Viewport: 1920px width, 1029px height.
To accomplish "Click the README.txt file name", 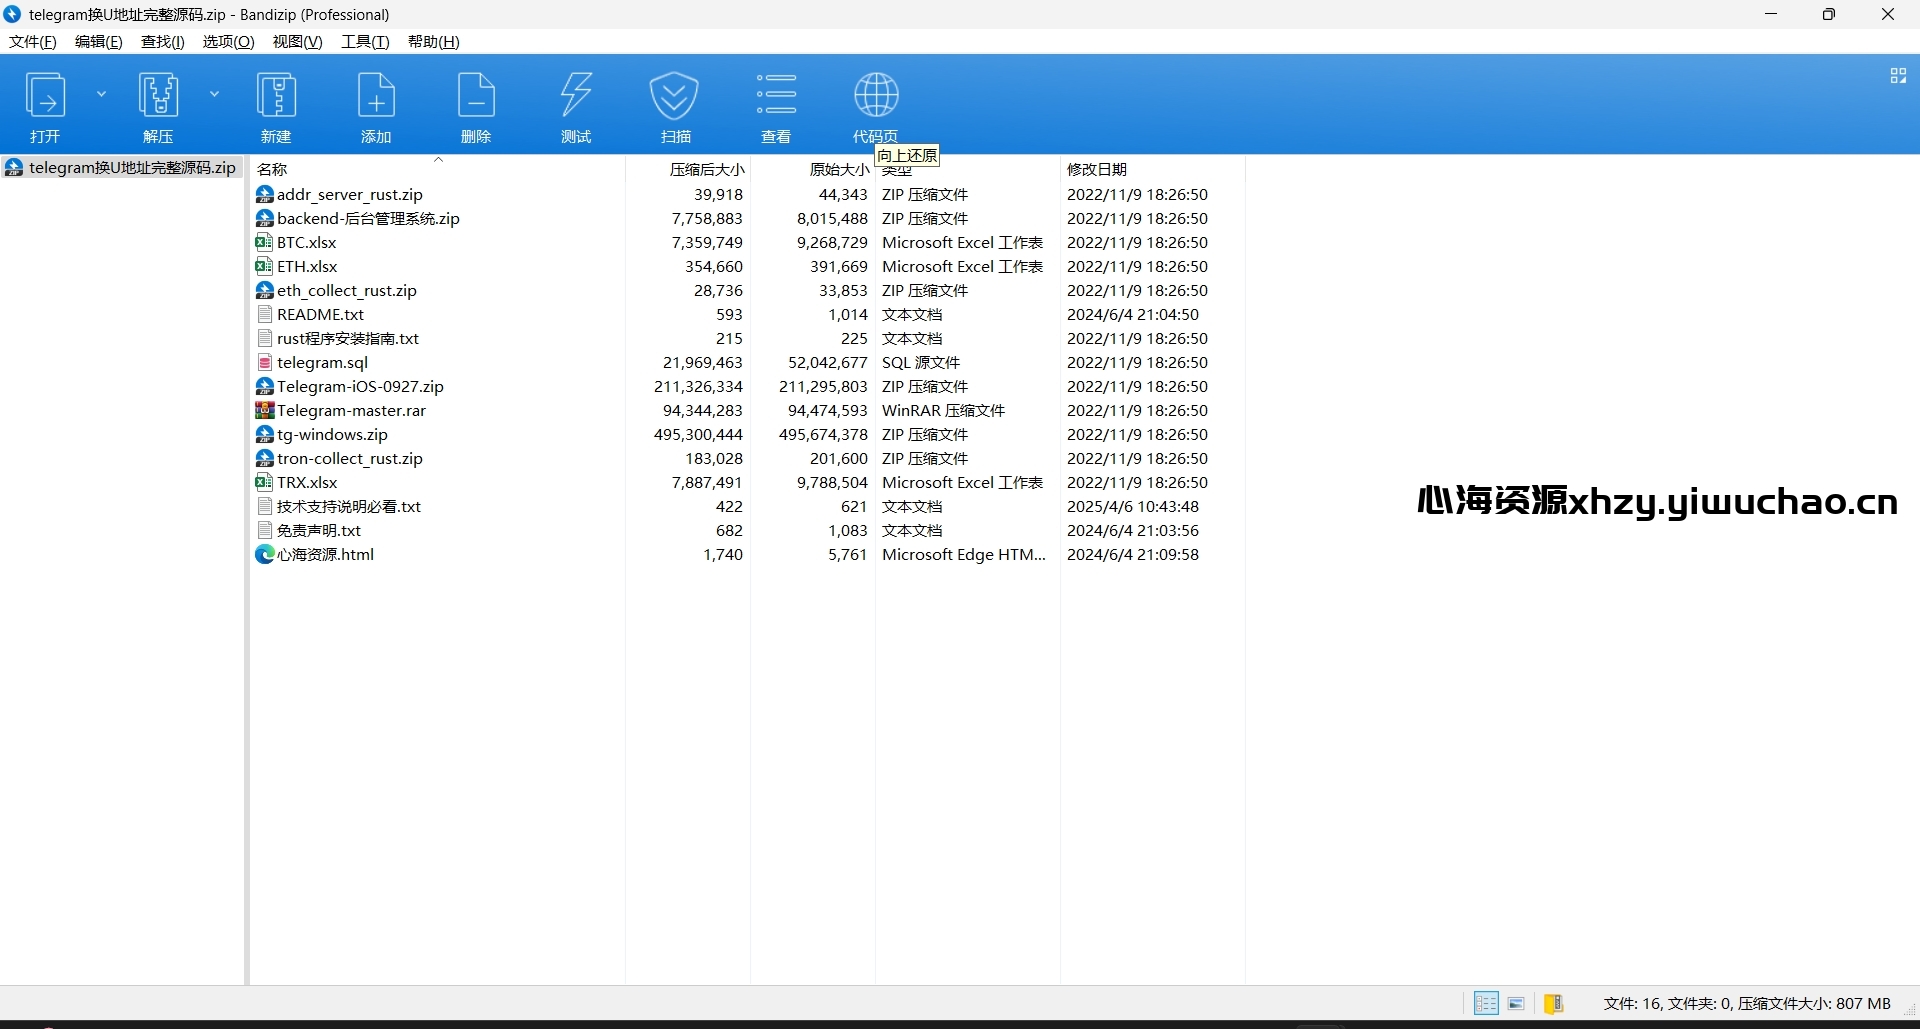I will coord(321,314).
